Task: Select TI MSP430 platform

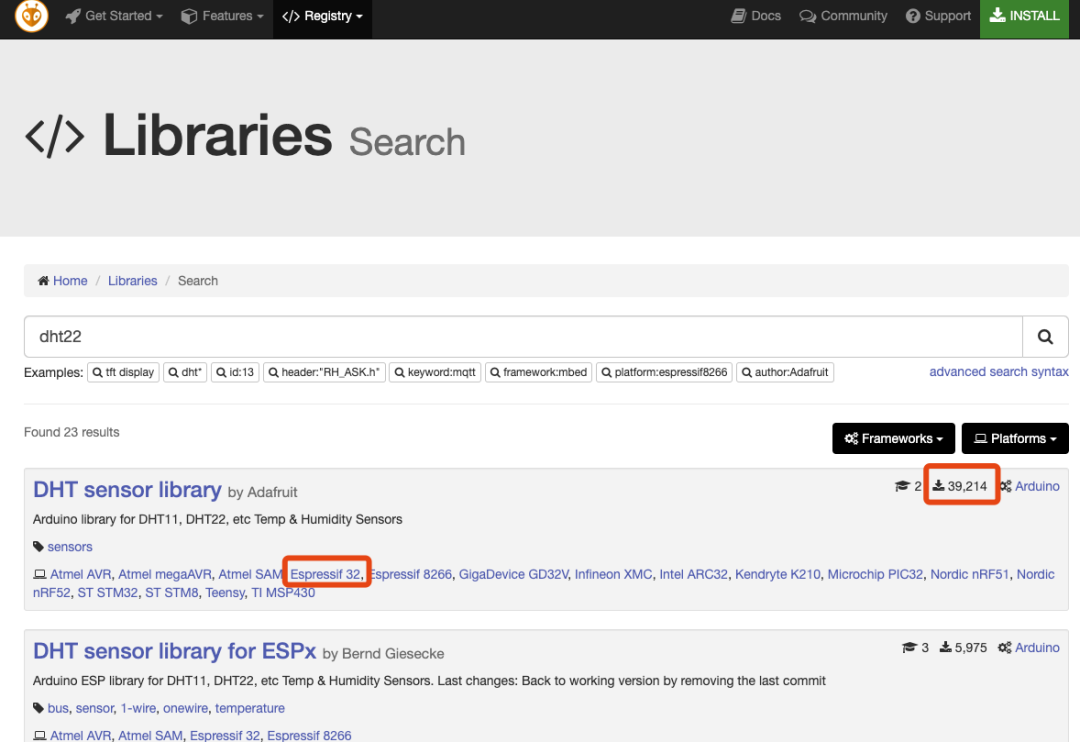Action: 283,593
